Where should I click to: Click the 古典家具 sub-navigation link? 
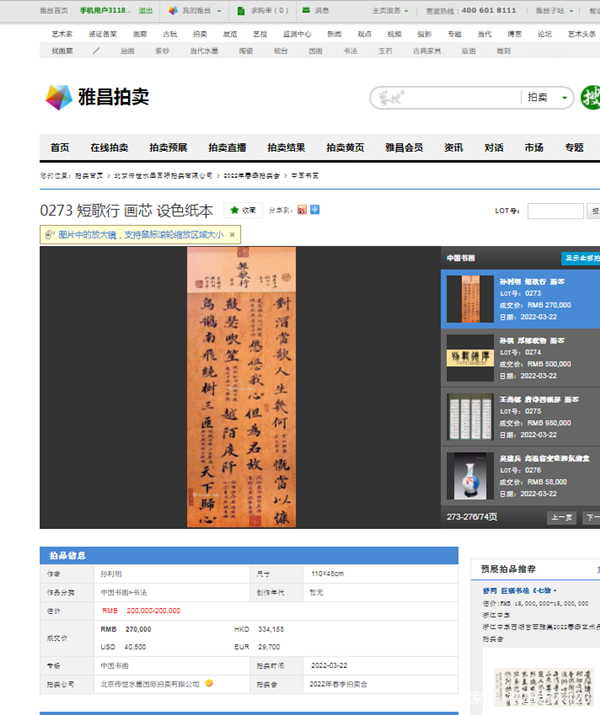427,51
